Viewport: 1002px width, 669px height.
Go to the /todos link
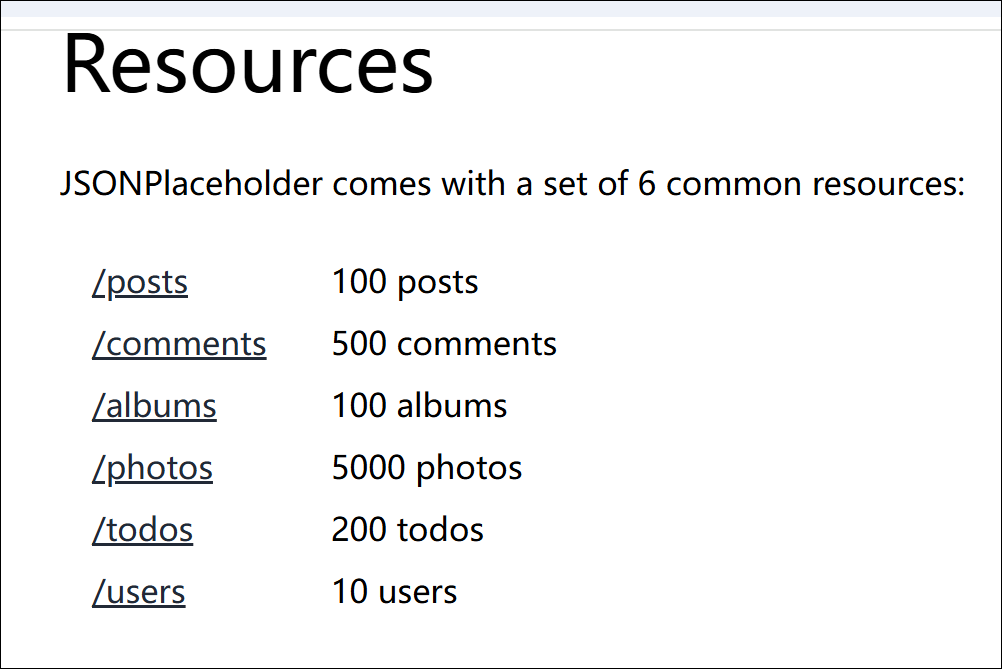(x=143, y=530)
